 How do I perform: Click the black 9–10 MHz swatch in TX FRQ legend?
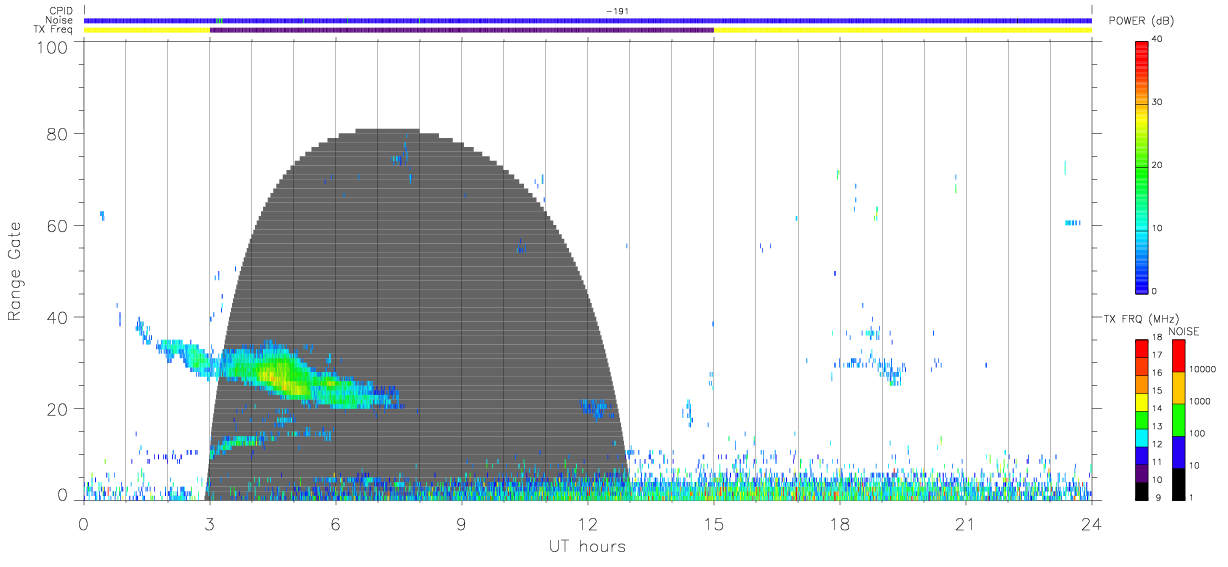[1141, 490]
